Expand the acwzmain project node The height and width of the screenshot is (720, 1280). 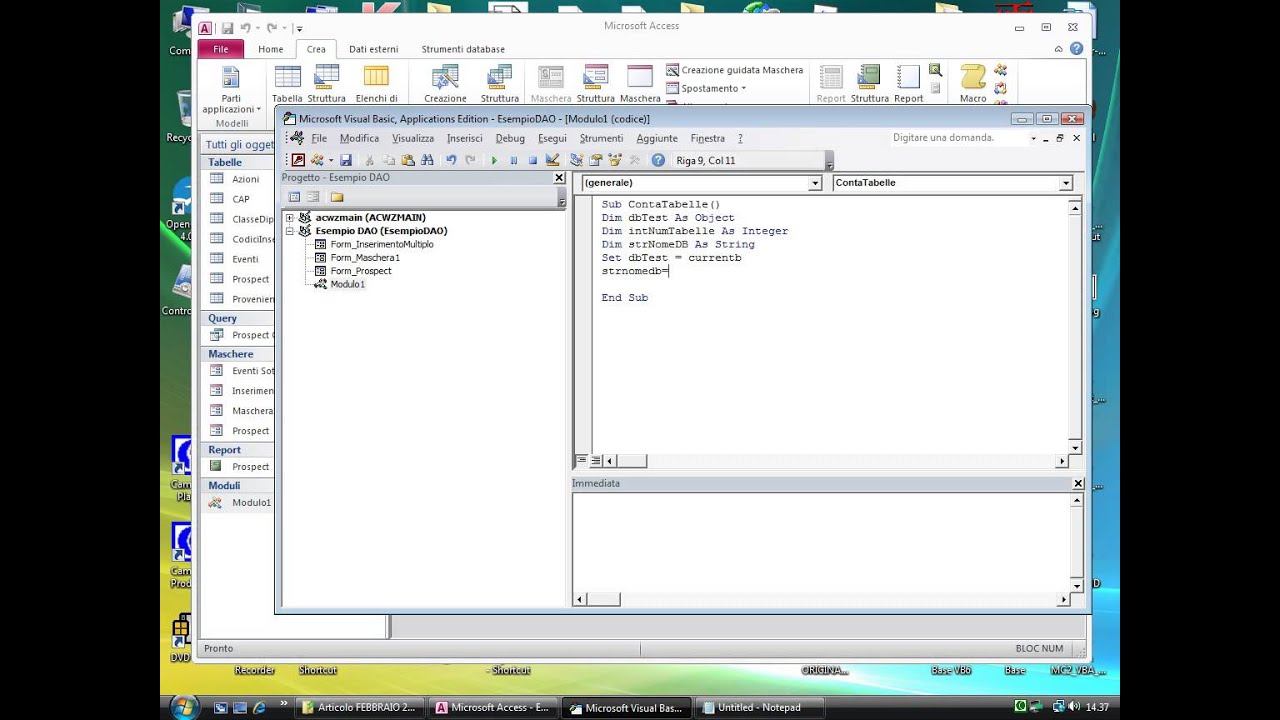(x=290, y=217)
